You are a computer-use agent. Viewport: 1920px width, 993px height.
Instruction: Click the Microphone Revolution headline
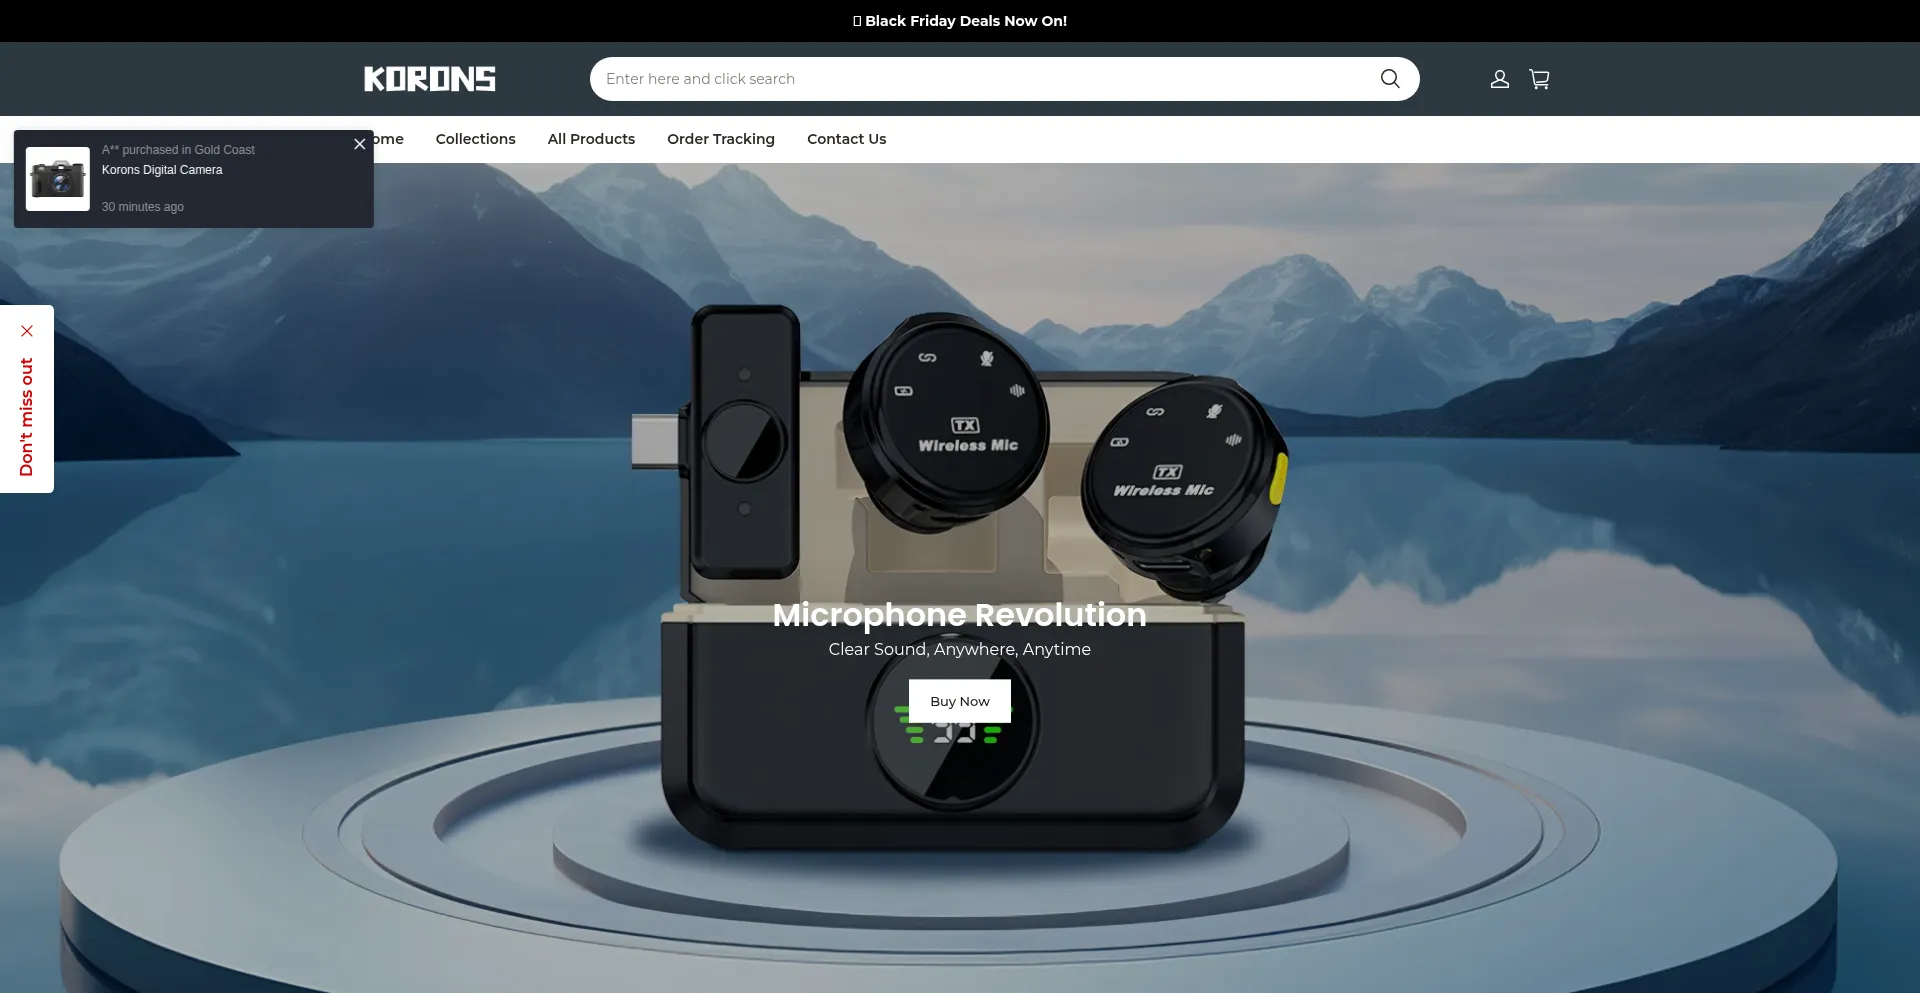click(959, 614)
